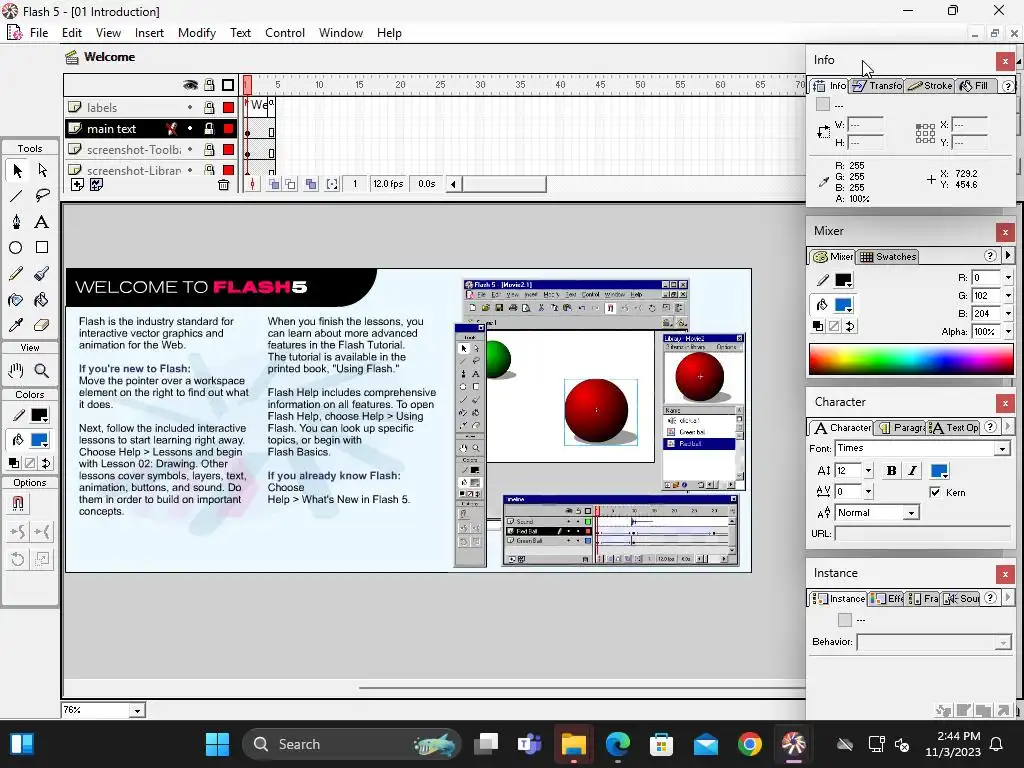This screenshot has width=1024, height=768.
Task: Toggle the Kern checkbox
Action: pos(935,492)
